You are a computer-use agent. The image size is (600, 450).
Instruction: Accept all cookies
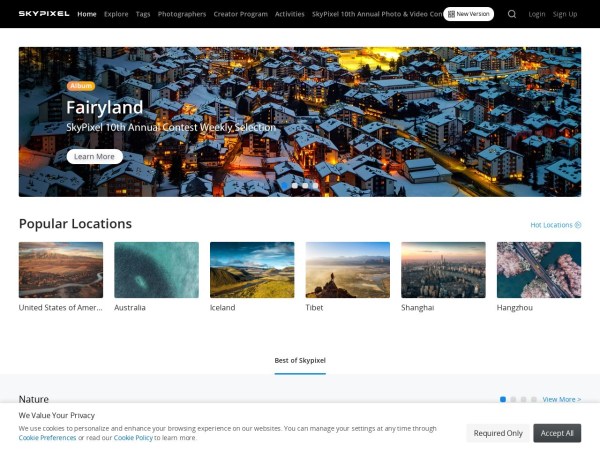pos(557,433)
